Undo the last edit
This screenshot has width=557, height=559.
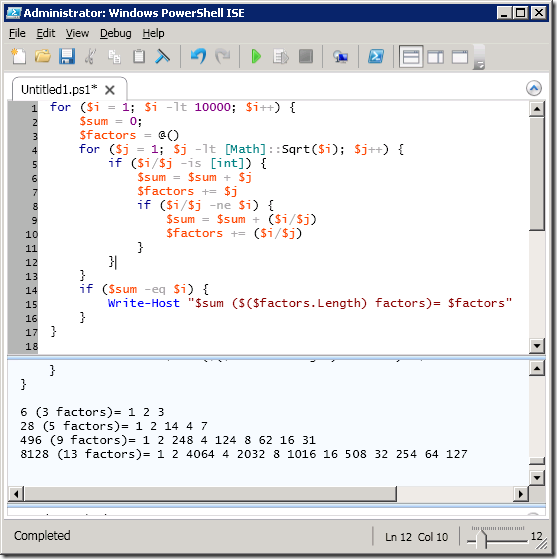coord(198,56)
